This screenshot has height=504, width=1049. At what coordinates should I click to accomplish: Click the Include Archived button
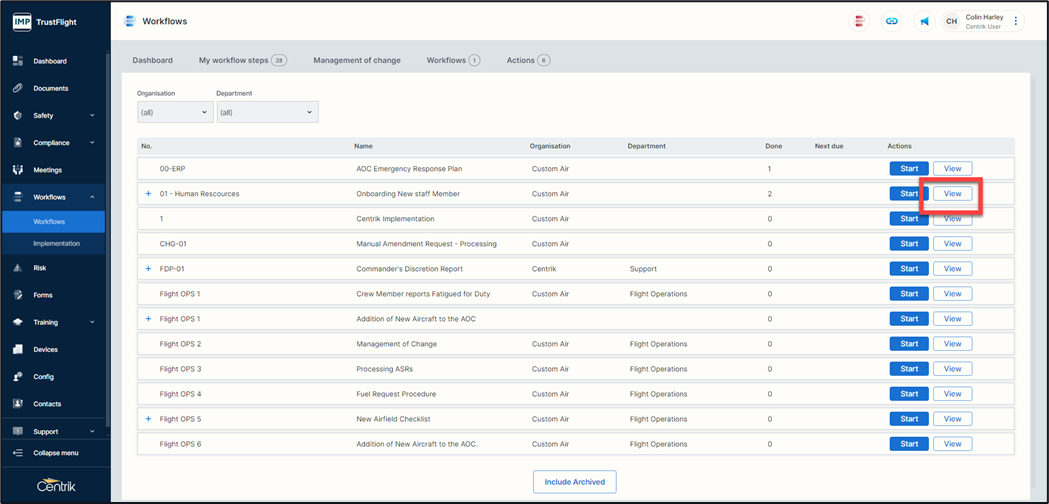(574, 482)
